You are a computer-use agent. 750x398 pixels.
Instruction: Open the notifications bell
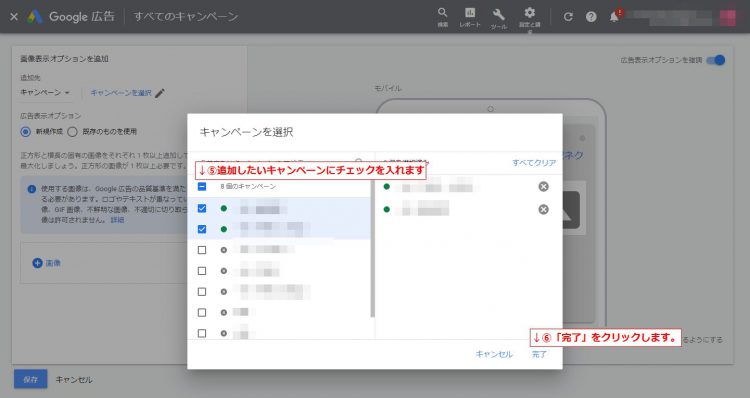tap(614, 17)
